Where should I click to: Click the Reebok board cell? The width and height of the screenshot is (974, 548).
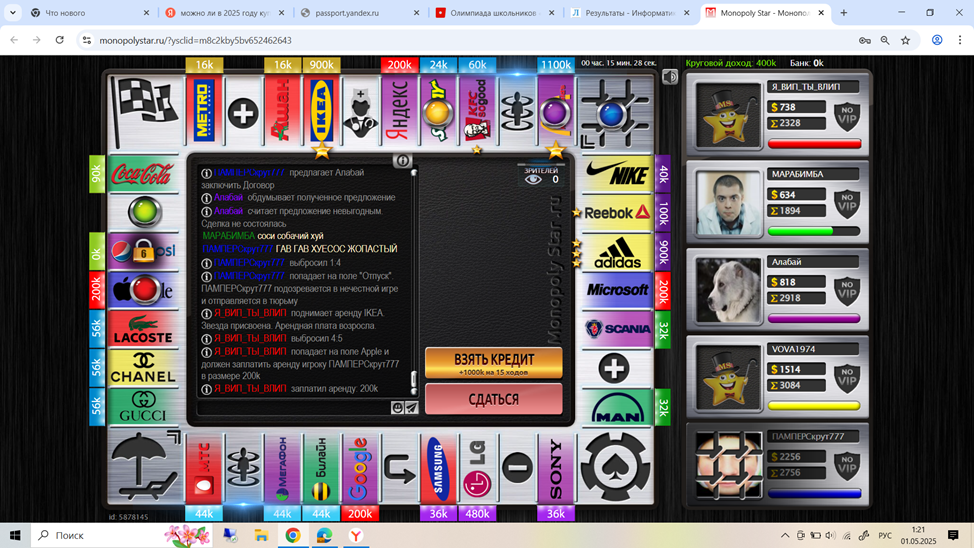(617, 212)
